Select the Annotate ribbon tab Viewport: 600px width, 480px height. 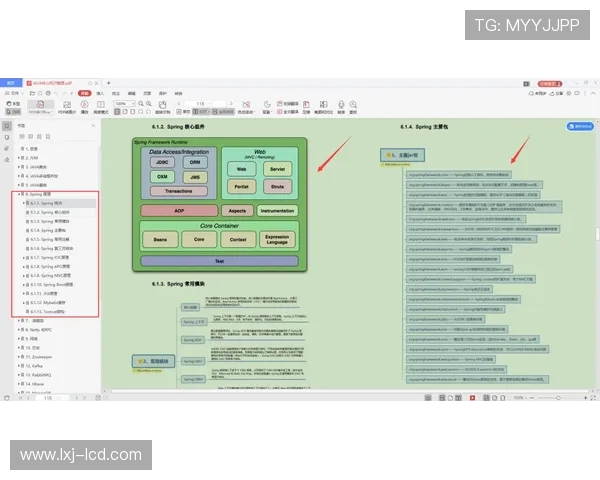point(116,93)
